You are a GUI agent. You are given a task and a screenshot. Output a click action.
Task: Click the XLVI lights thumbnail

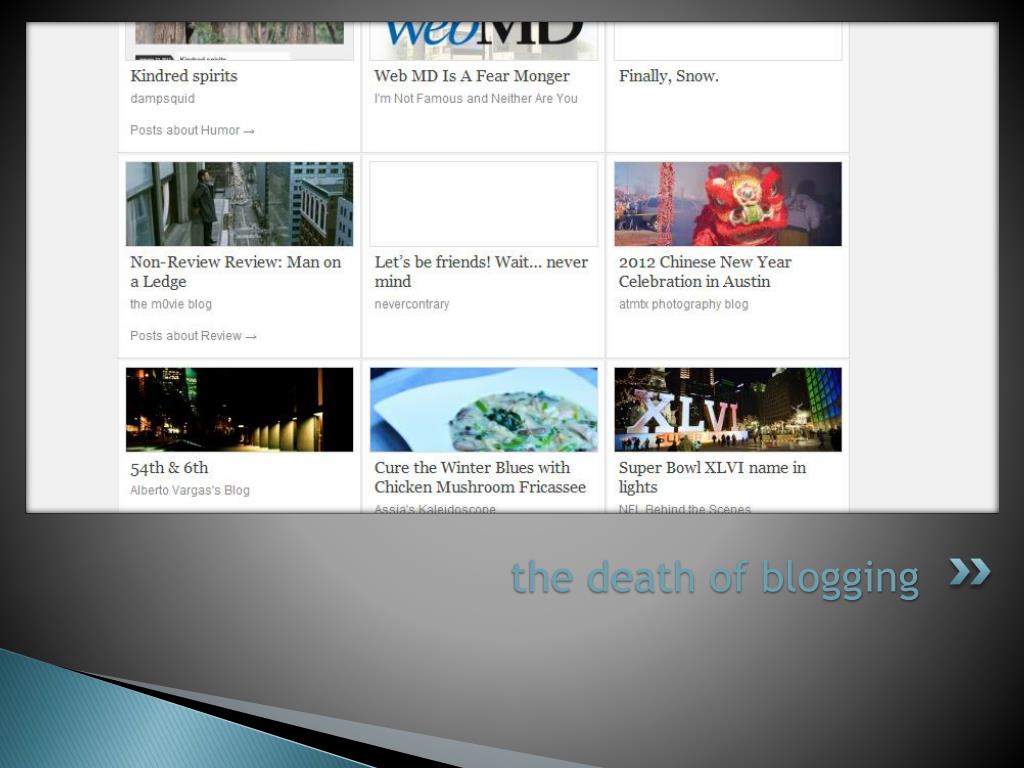click(x=728, y=409)
